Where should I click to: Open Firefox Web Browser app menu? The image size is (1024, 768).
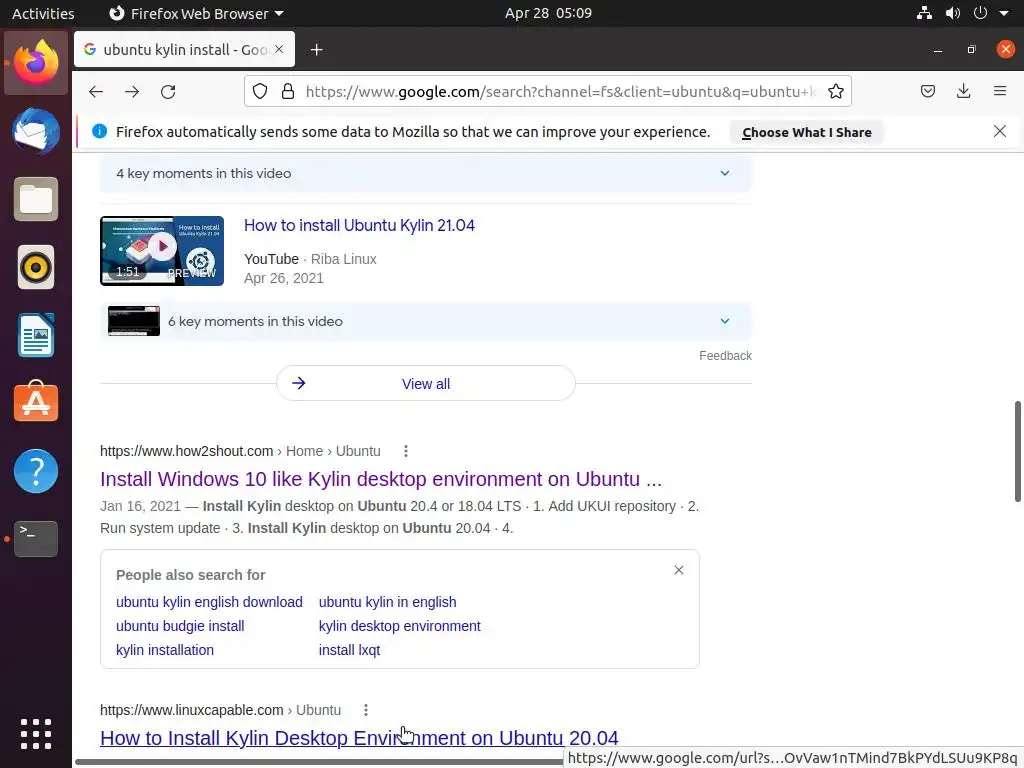[x=197, y=13]
